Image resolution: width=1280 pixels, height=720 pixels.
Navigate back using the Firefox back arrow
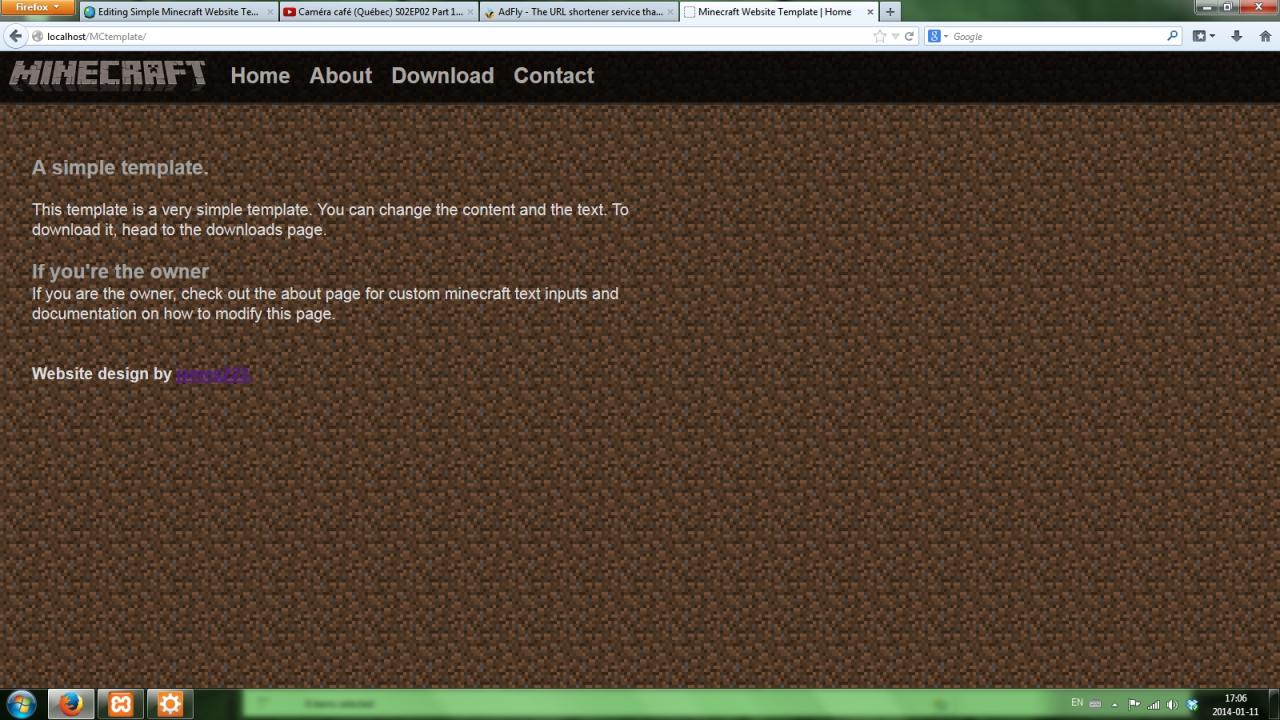[15, 36]
